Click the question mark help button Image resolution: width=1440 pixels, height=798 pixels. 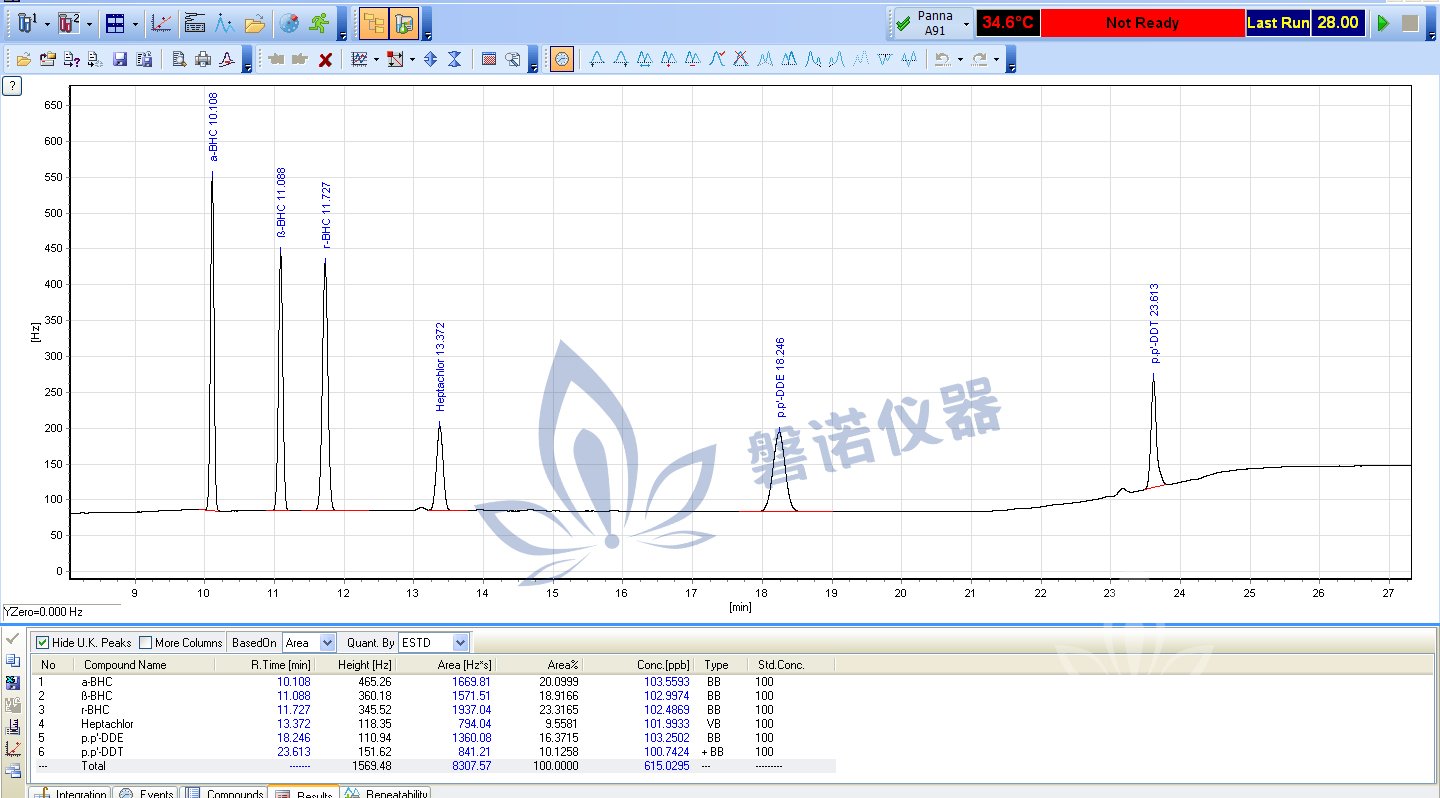coord(12,86)
